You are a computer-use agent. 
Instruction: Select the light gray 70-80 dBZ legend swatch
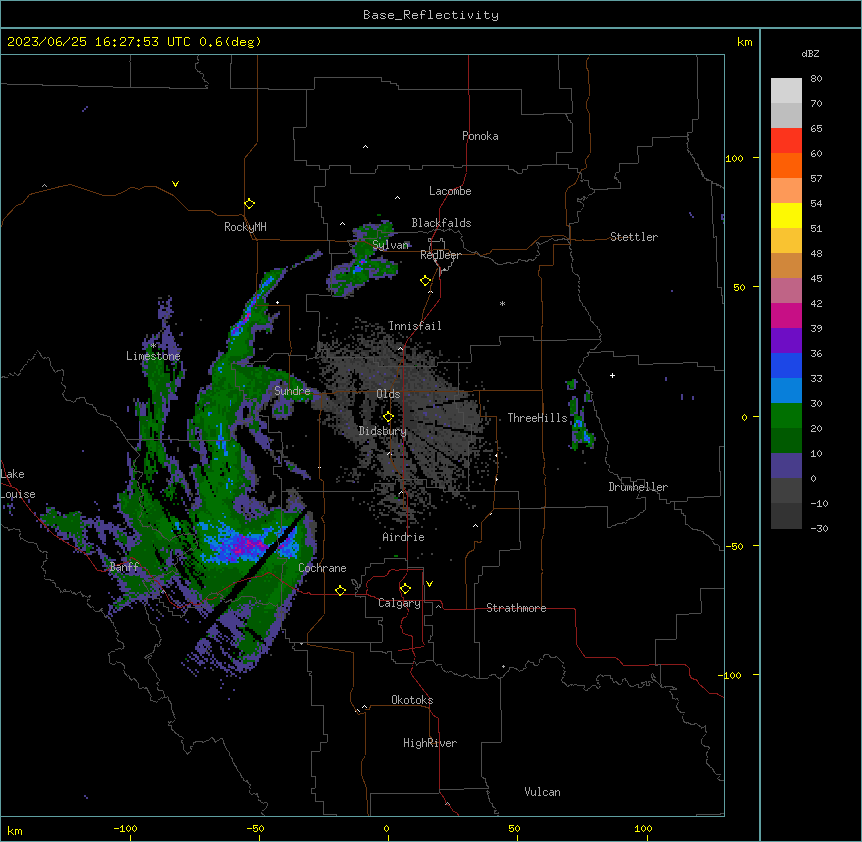click(x=786, y=91)
